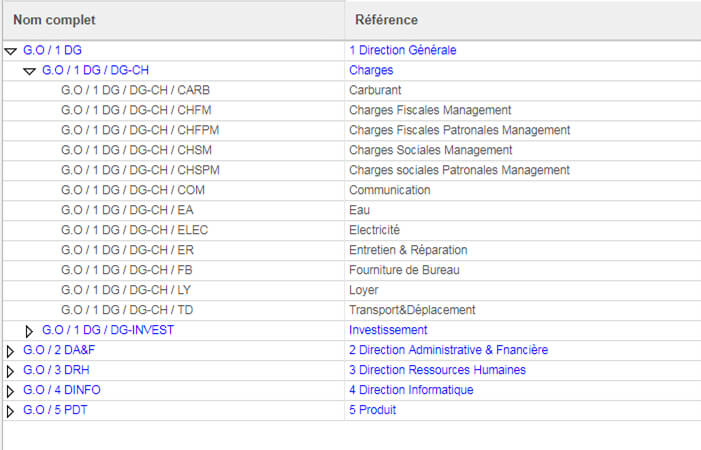The width and height of the screenshot is (701, 450).
Task: Collapse the G.O / 1 DG tree node
Action: point(11,50)
